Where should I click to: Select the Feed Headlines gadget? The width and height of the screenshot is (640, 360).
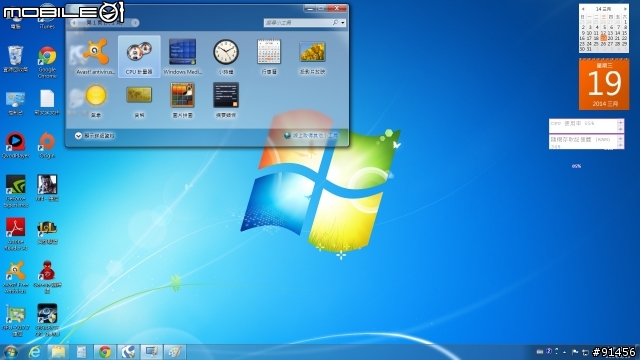pyautogui.click(x=226, y=100)
